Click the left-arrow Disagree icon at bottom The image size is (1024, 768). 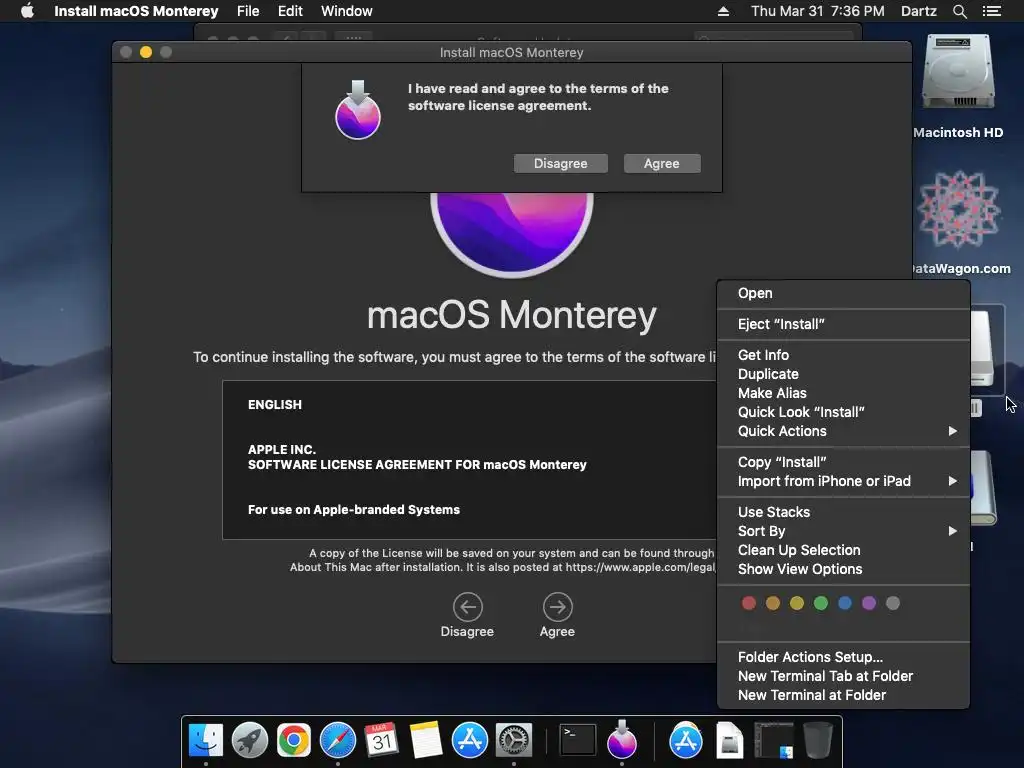[x=468, y=607]
